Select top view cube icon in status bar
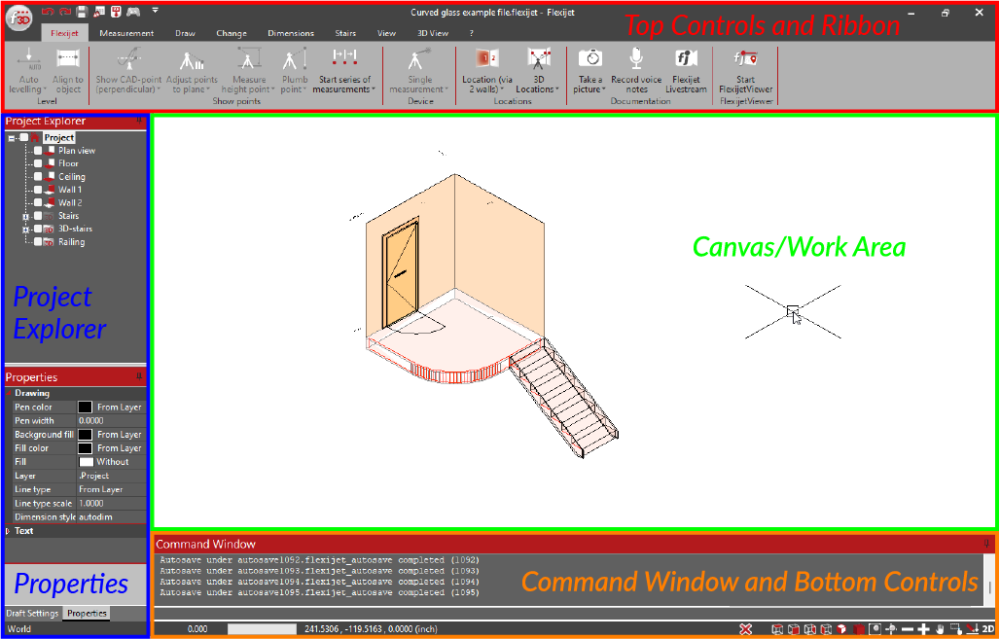This screenshot has height=639, width=1000. coord(777,629)
